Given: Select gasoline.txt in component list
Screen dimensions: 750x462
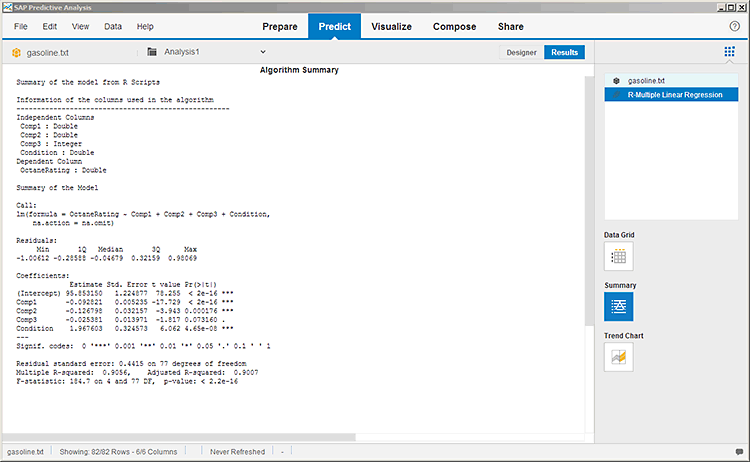Looking at the screenshot, I should pos(671,81).
